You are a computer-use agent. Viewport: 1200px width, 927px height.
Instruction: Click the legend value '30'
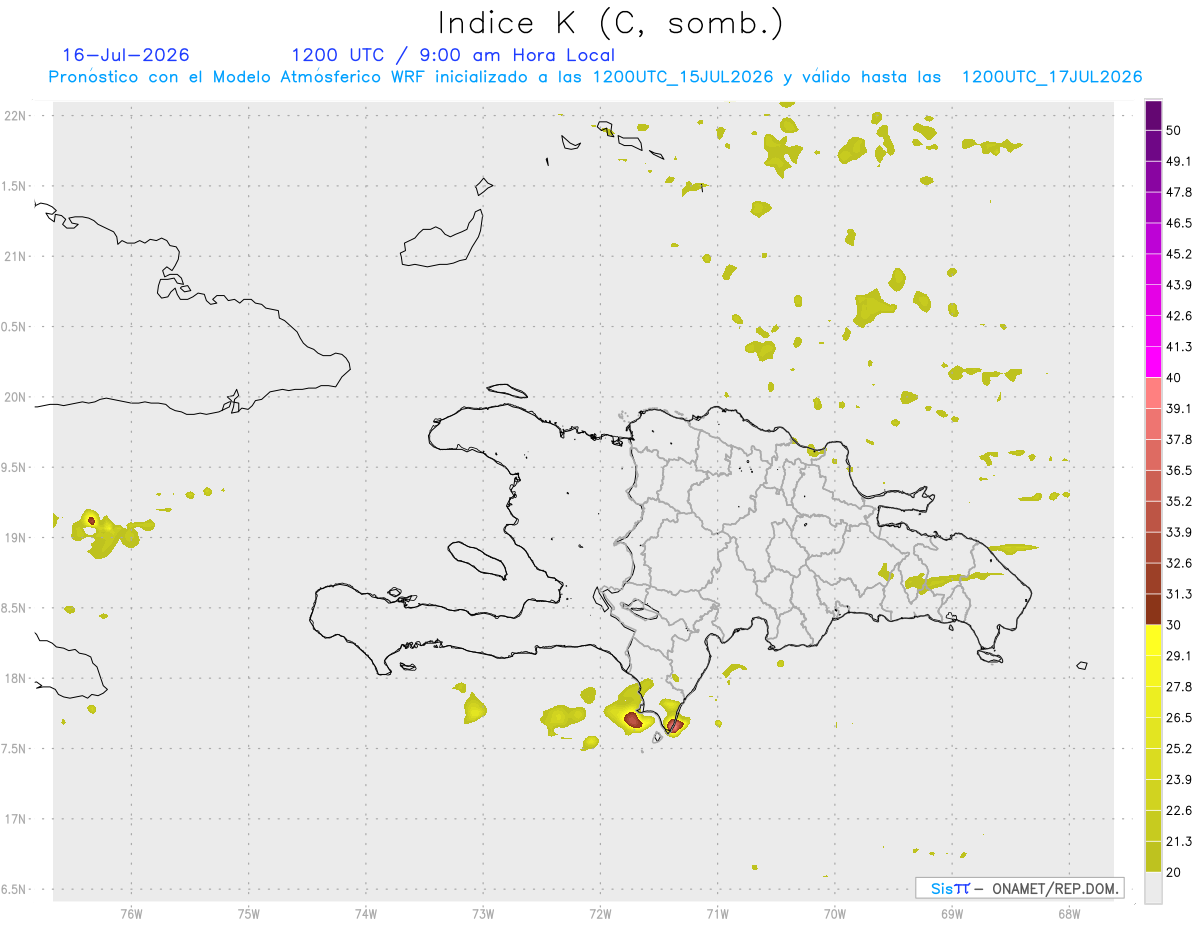pyautogui.click(x=1175, y=625)
